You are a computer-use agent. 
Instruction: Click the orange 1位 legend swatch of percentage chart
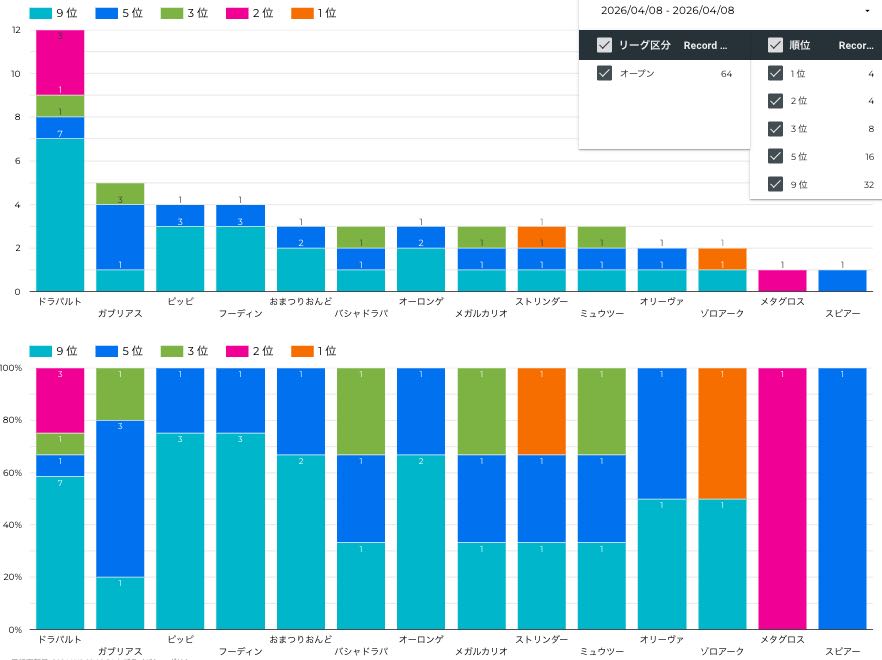304,351
